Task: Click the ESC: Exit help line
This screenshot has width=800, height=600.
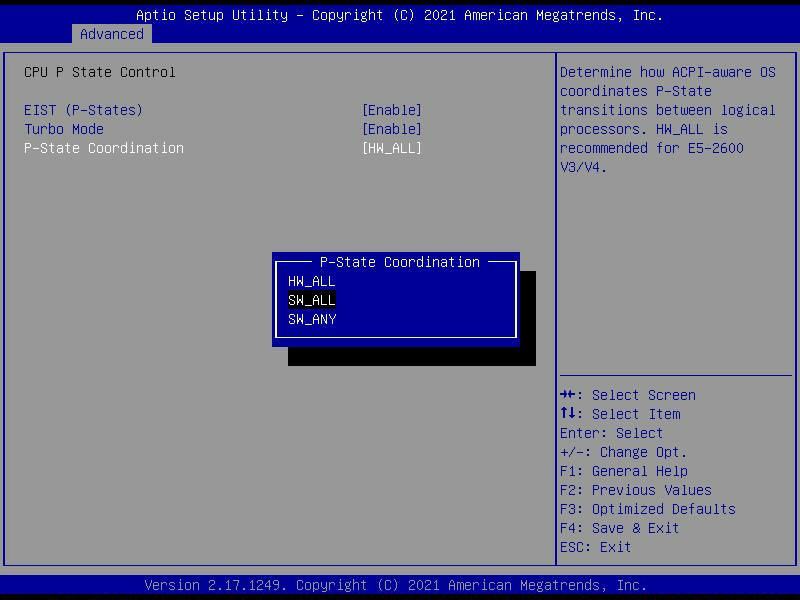Action: tap(595, 547)
